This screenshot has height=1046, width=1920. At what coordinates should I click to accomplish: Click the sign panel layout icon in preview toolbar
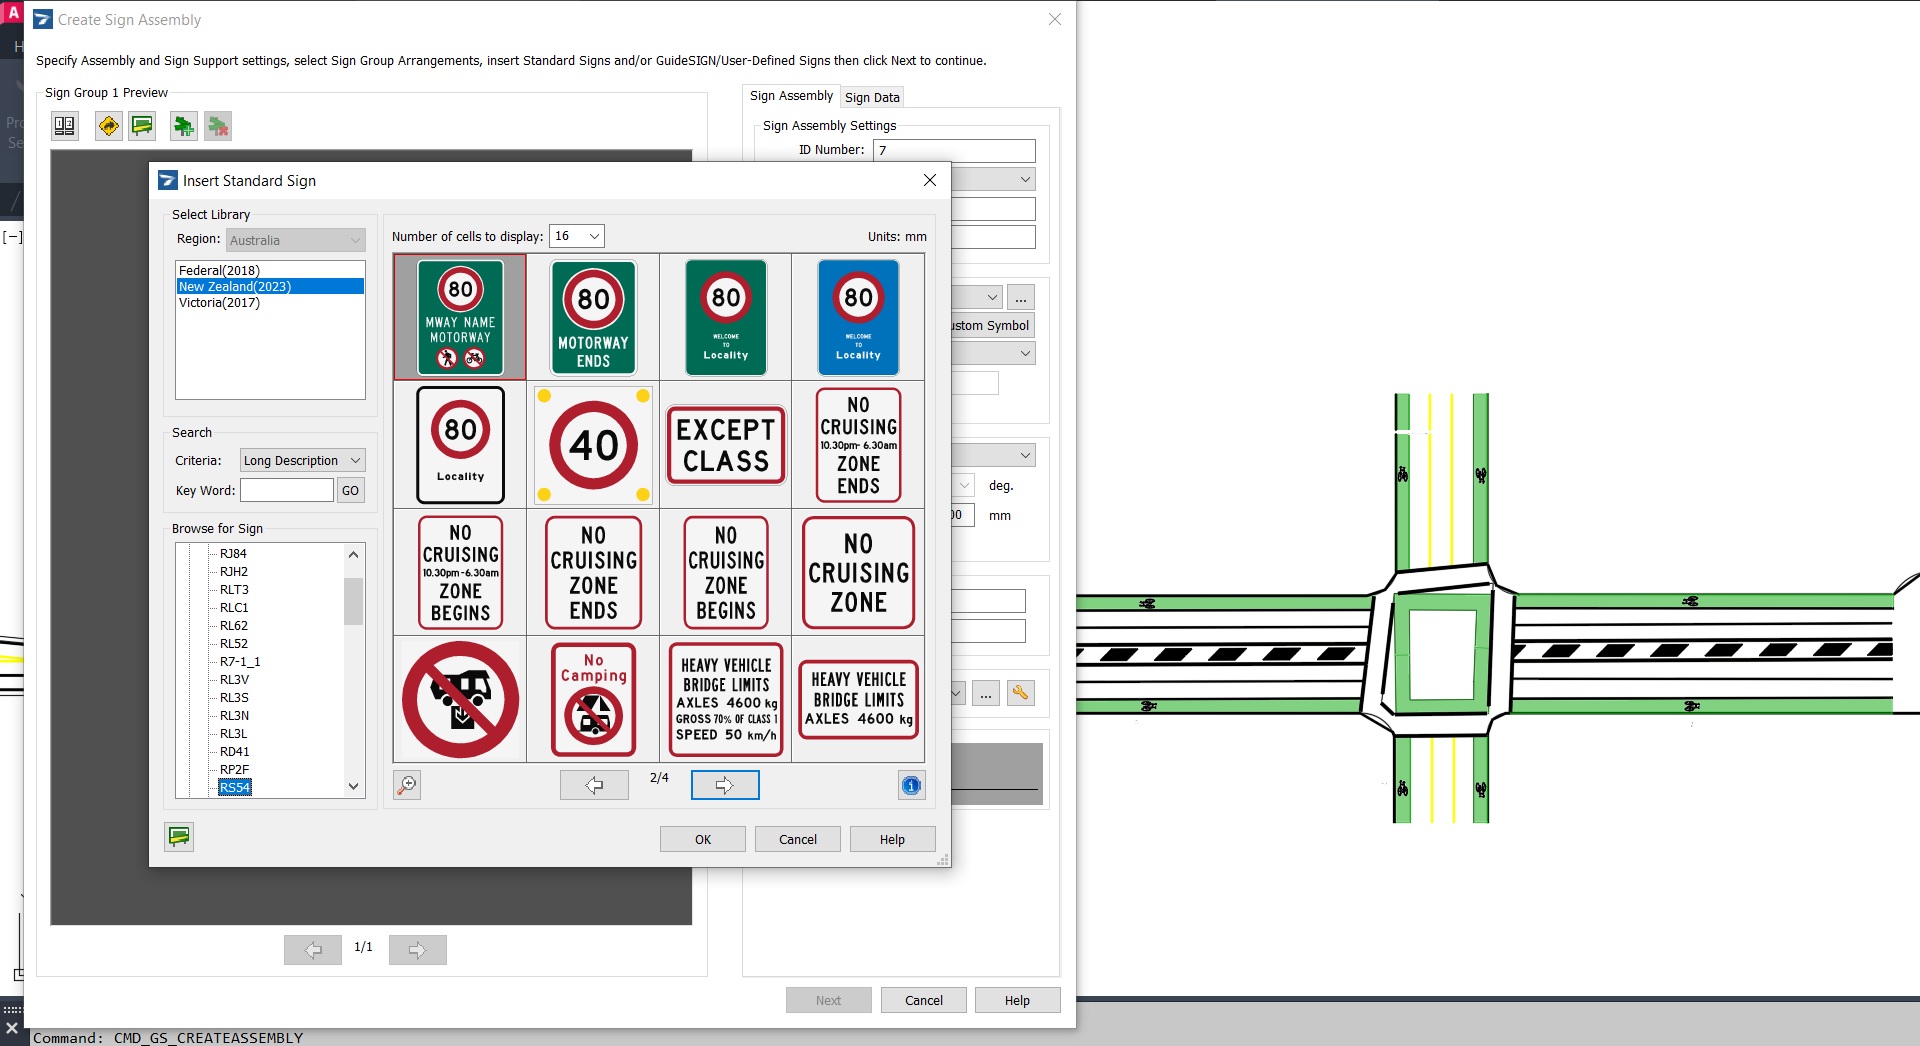(x=64, y=126)
